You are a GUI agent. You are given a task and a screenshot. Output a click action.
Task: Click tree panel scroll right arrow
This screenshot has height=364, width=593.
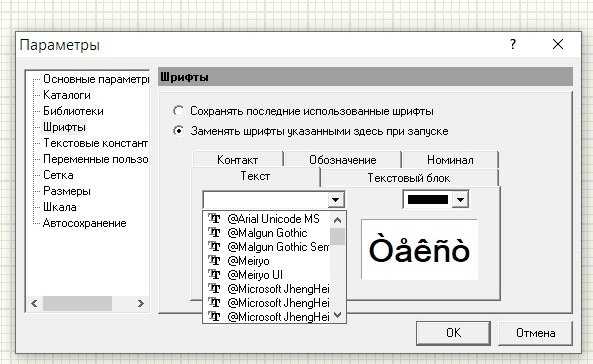[x=141, y=303]
